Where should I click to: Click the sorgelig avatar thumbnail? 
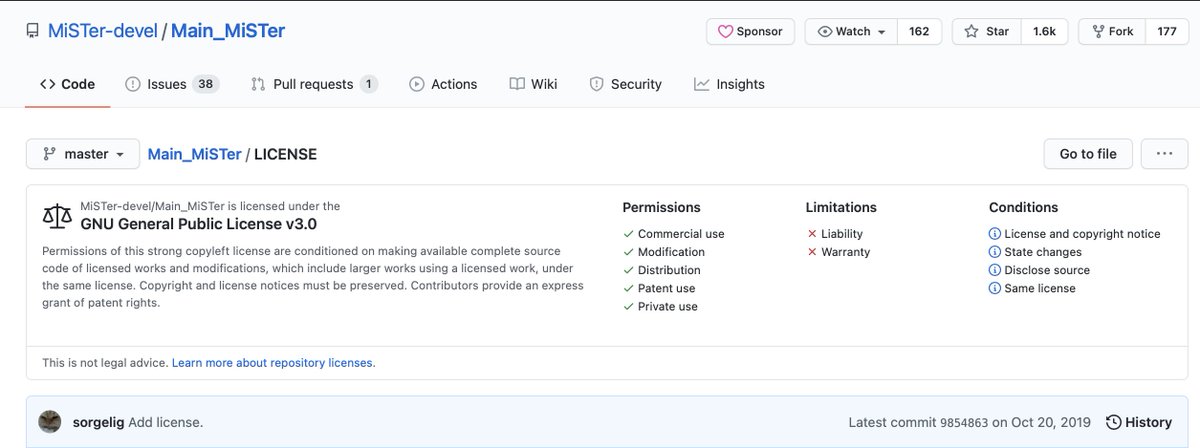point(50,422)
